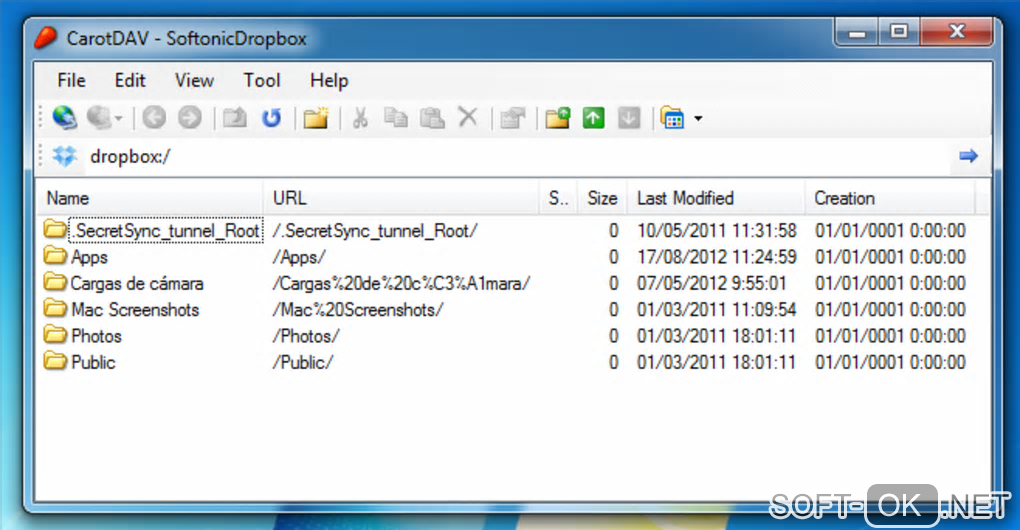The width and height of the screenshot is (1020, 530).
Task: Expand the view mode dropdown arrow
Action: [x=698, y=118]
